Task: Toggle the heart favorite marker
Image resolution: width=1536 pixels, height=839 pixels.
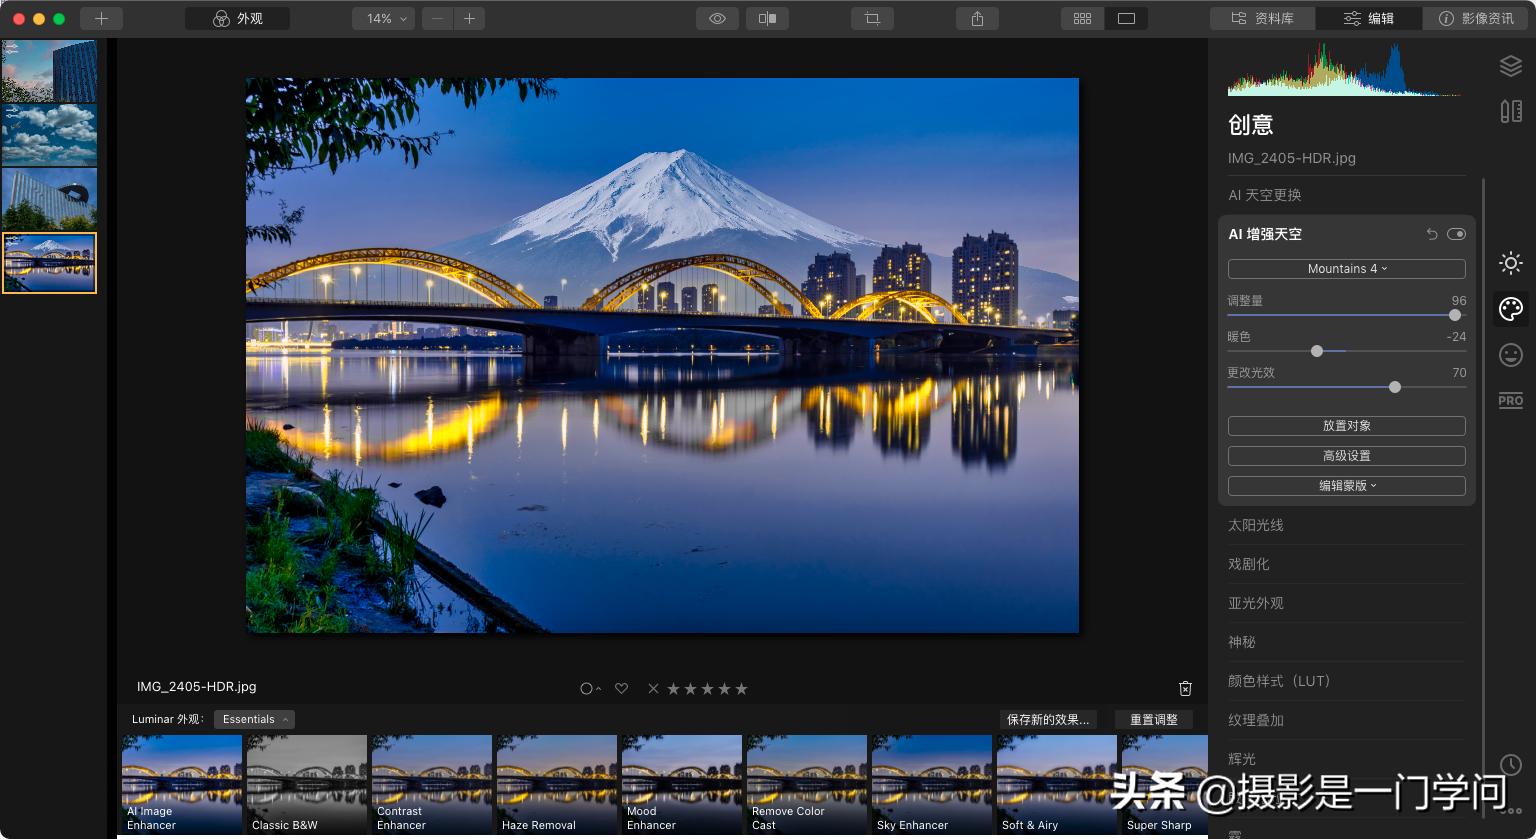Action: 621,688
